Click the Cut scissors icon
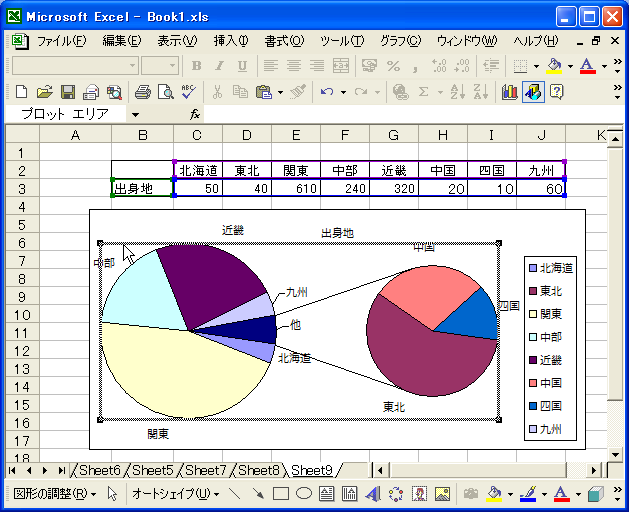 coord(217,92)
